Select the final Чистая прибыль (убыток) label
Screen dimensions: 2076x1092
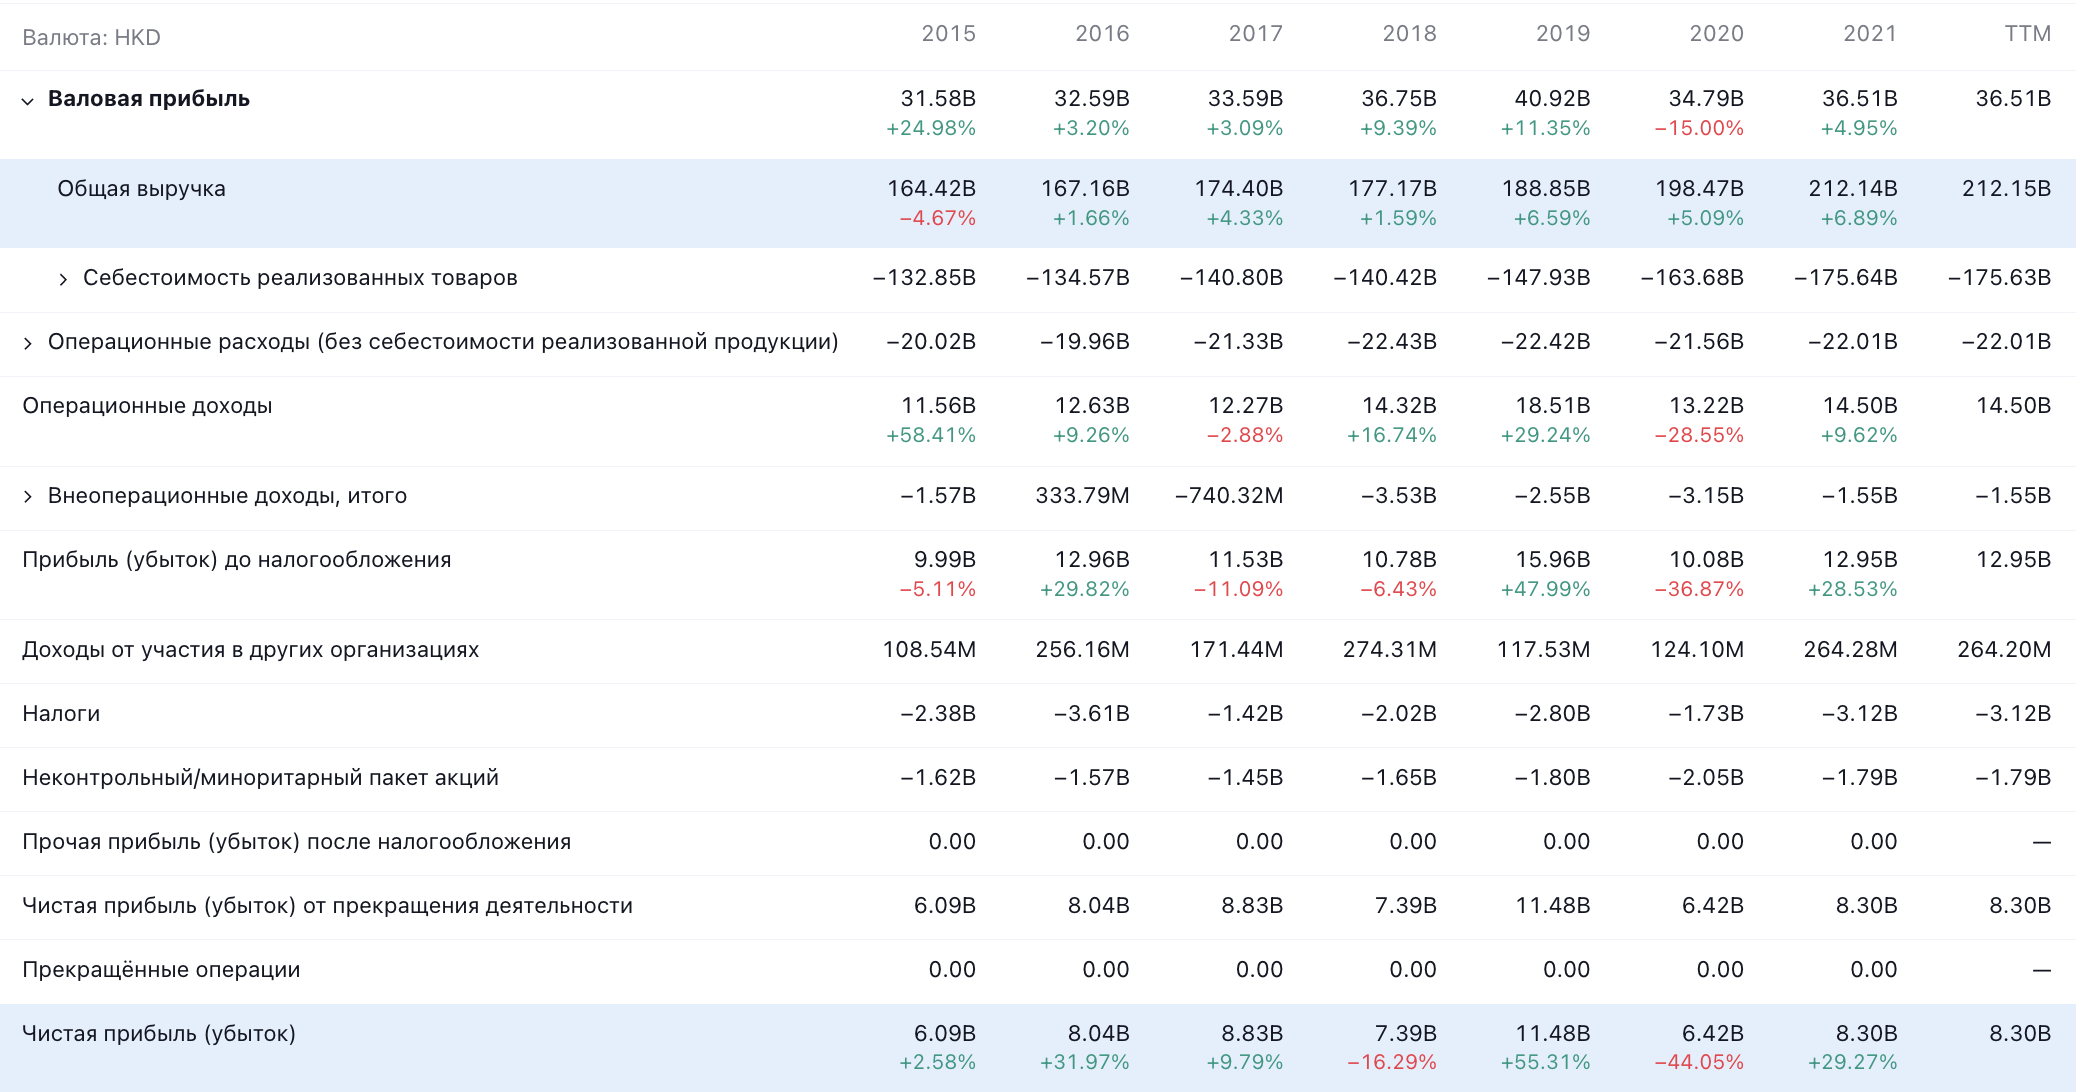pyautogui.click(x=159, y=1034)
